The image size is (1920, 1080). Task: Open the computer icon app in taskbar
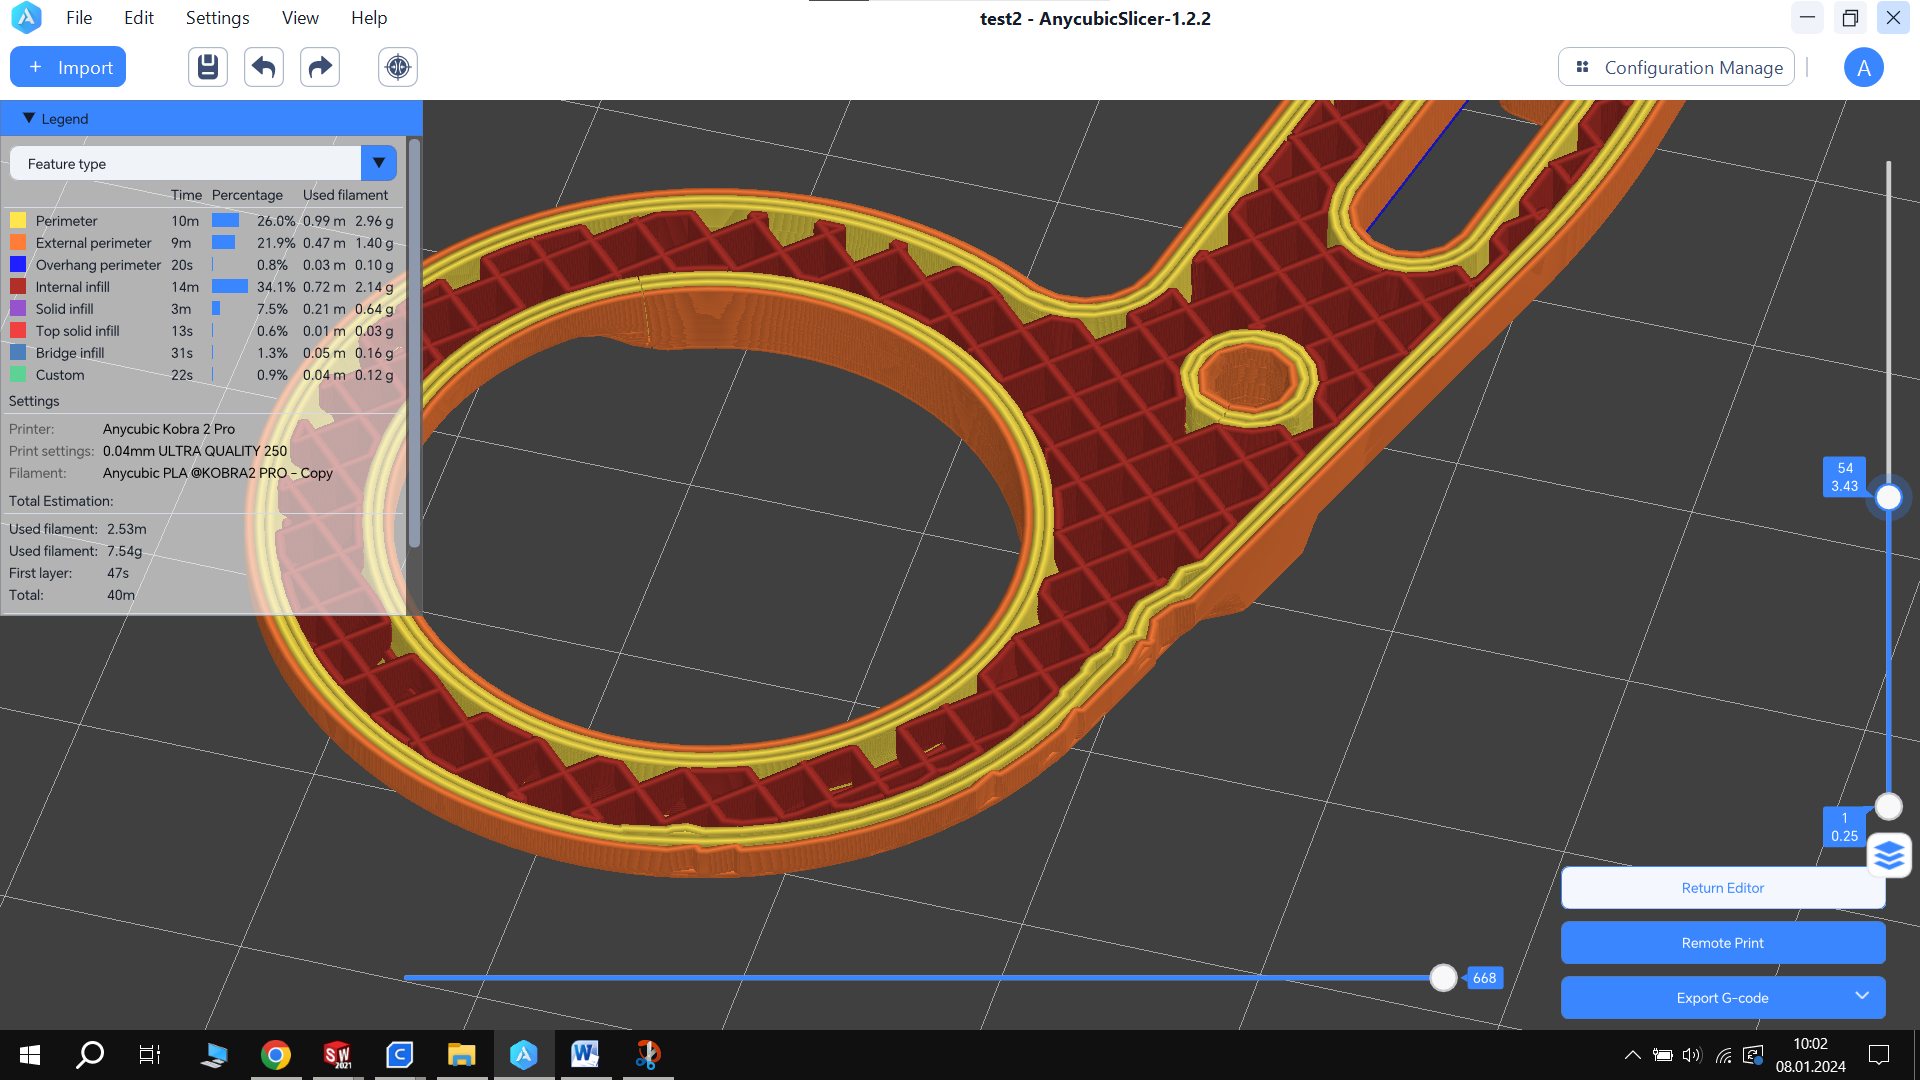(x=213, y=1055)
